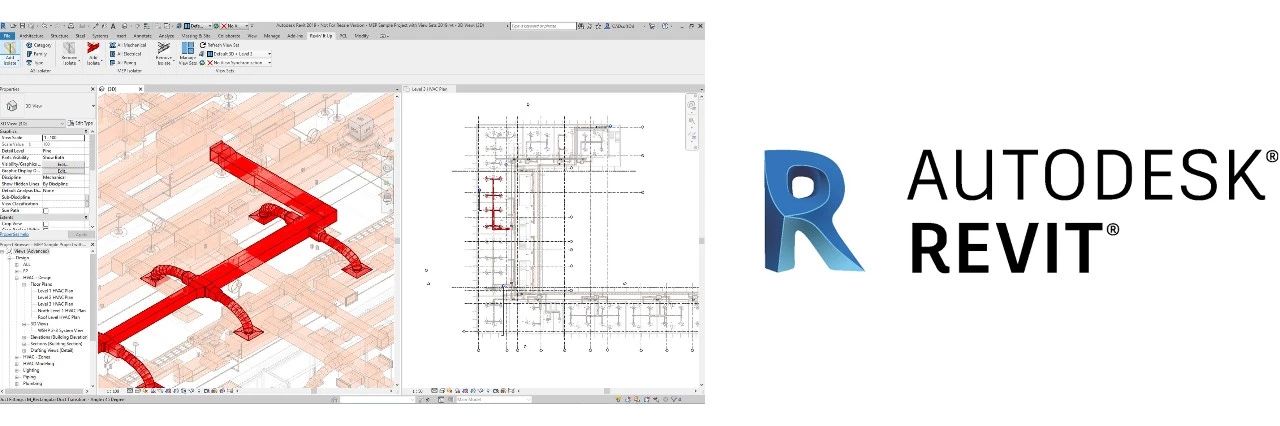Open the No view synchronization dropdown
1280x426 pixels.
click(239, 63)
